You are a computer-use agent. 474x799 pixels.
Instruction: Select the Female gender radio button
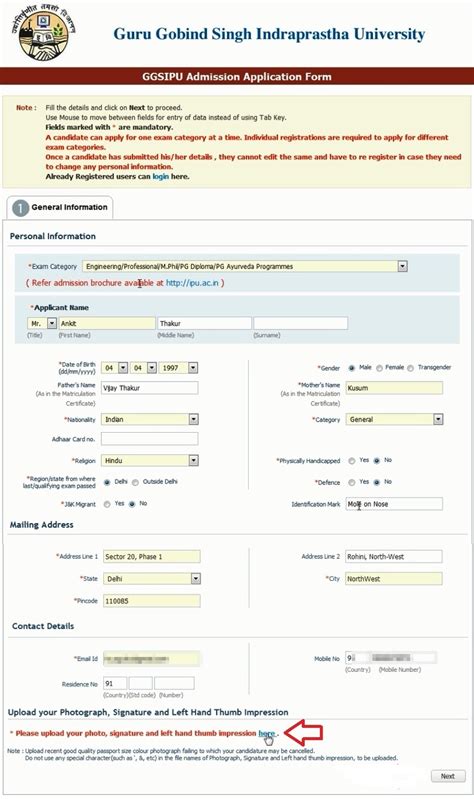379,368
